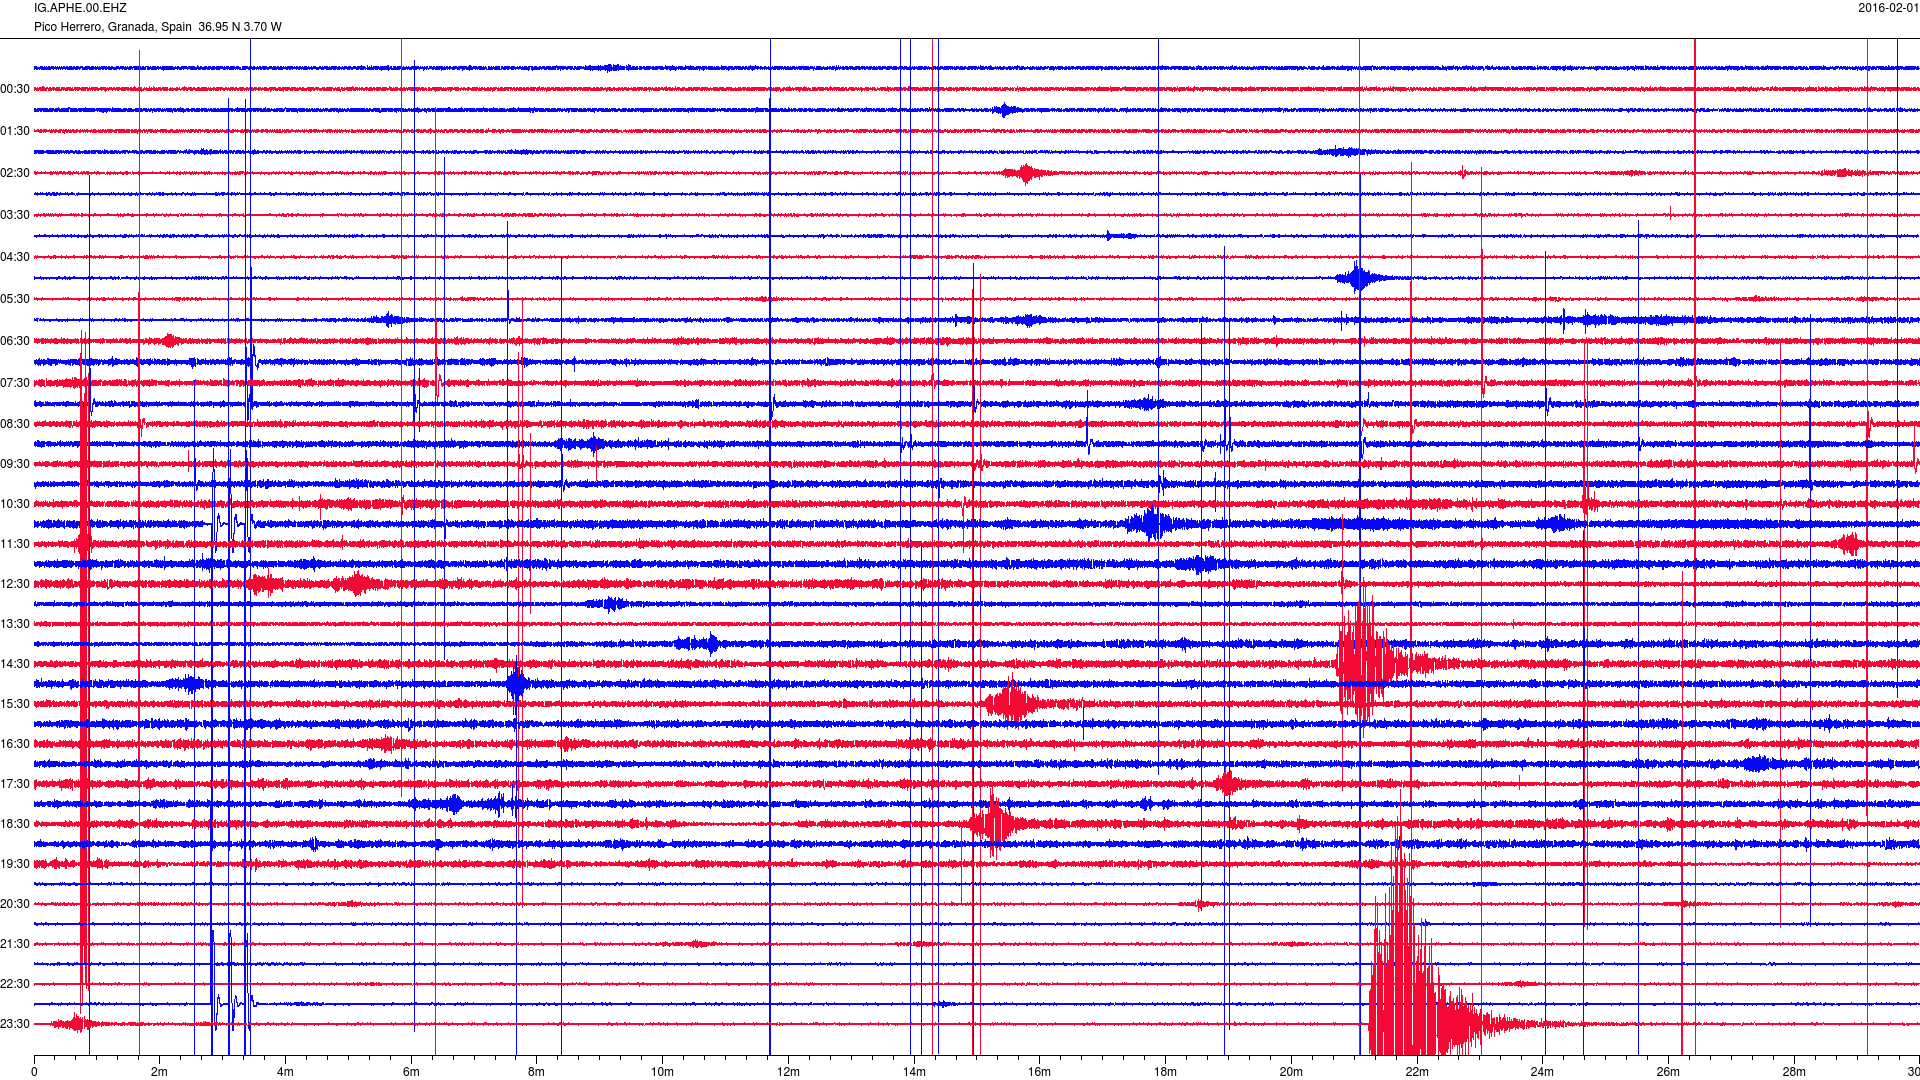Click the small red event on the 02:30 trace

click(x=1025, y=173)
